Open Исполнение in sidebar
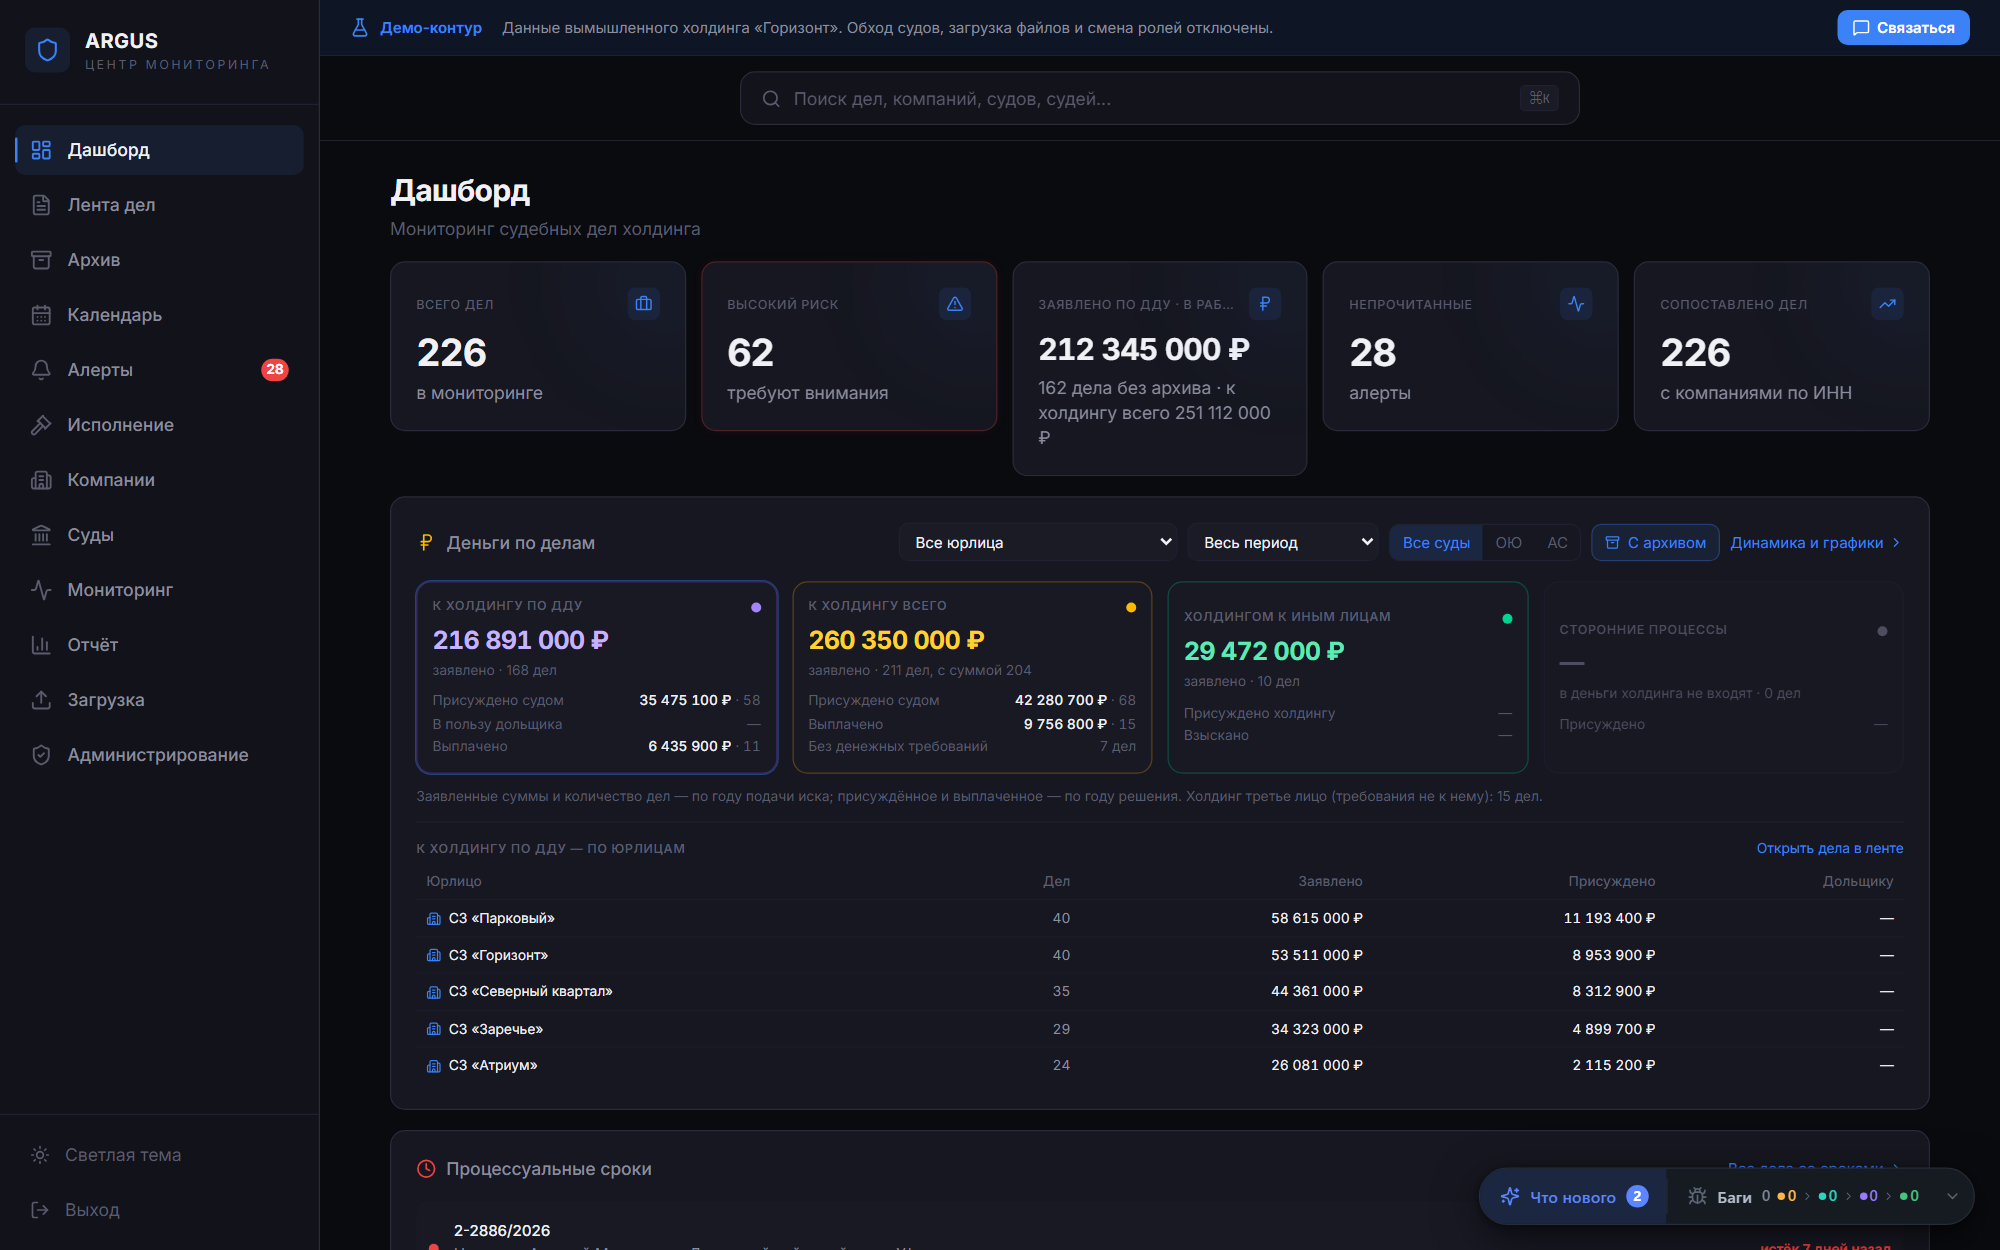Screen dimensions: 2000x1250 coord(159,425)
